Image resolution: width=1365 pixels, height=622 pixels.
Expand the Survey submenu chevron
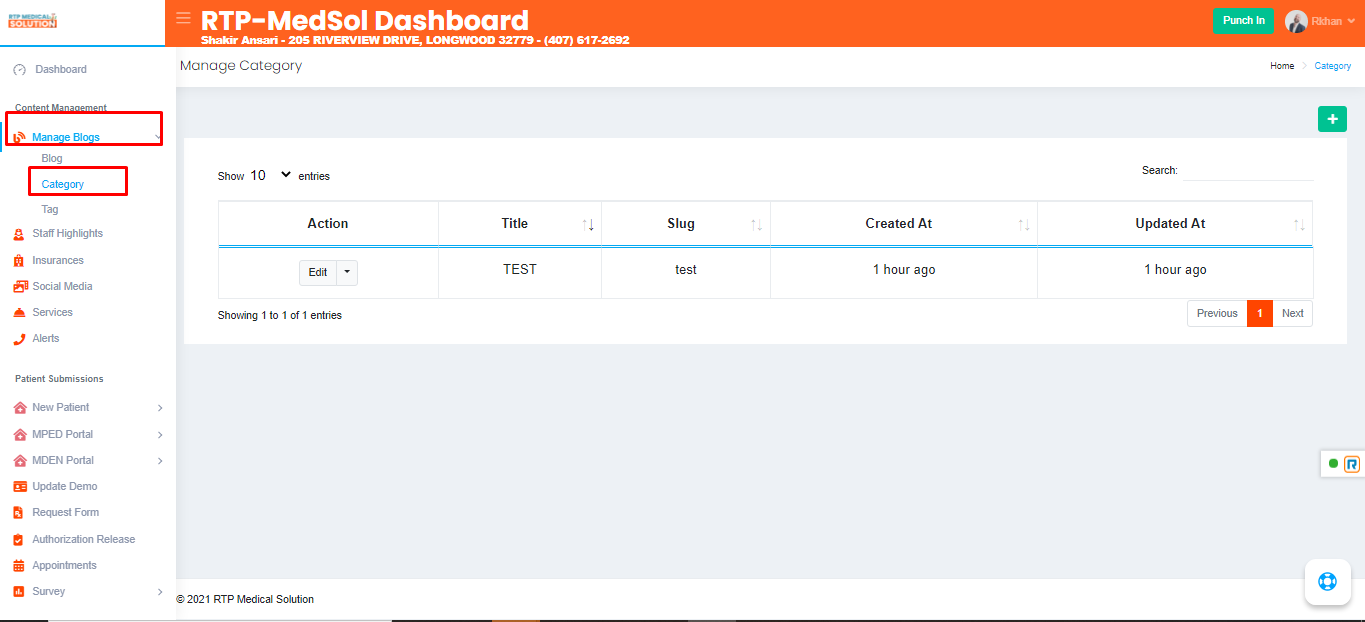pyautogui.click(x=160, y=592)
